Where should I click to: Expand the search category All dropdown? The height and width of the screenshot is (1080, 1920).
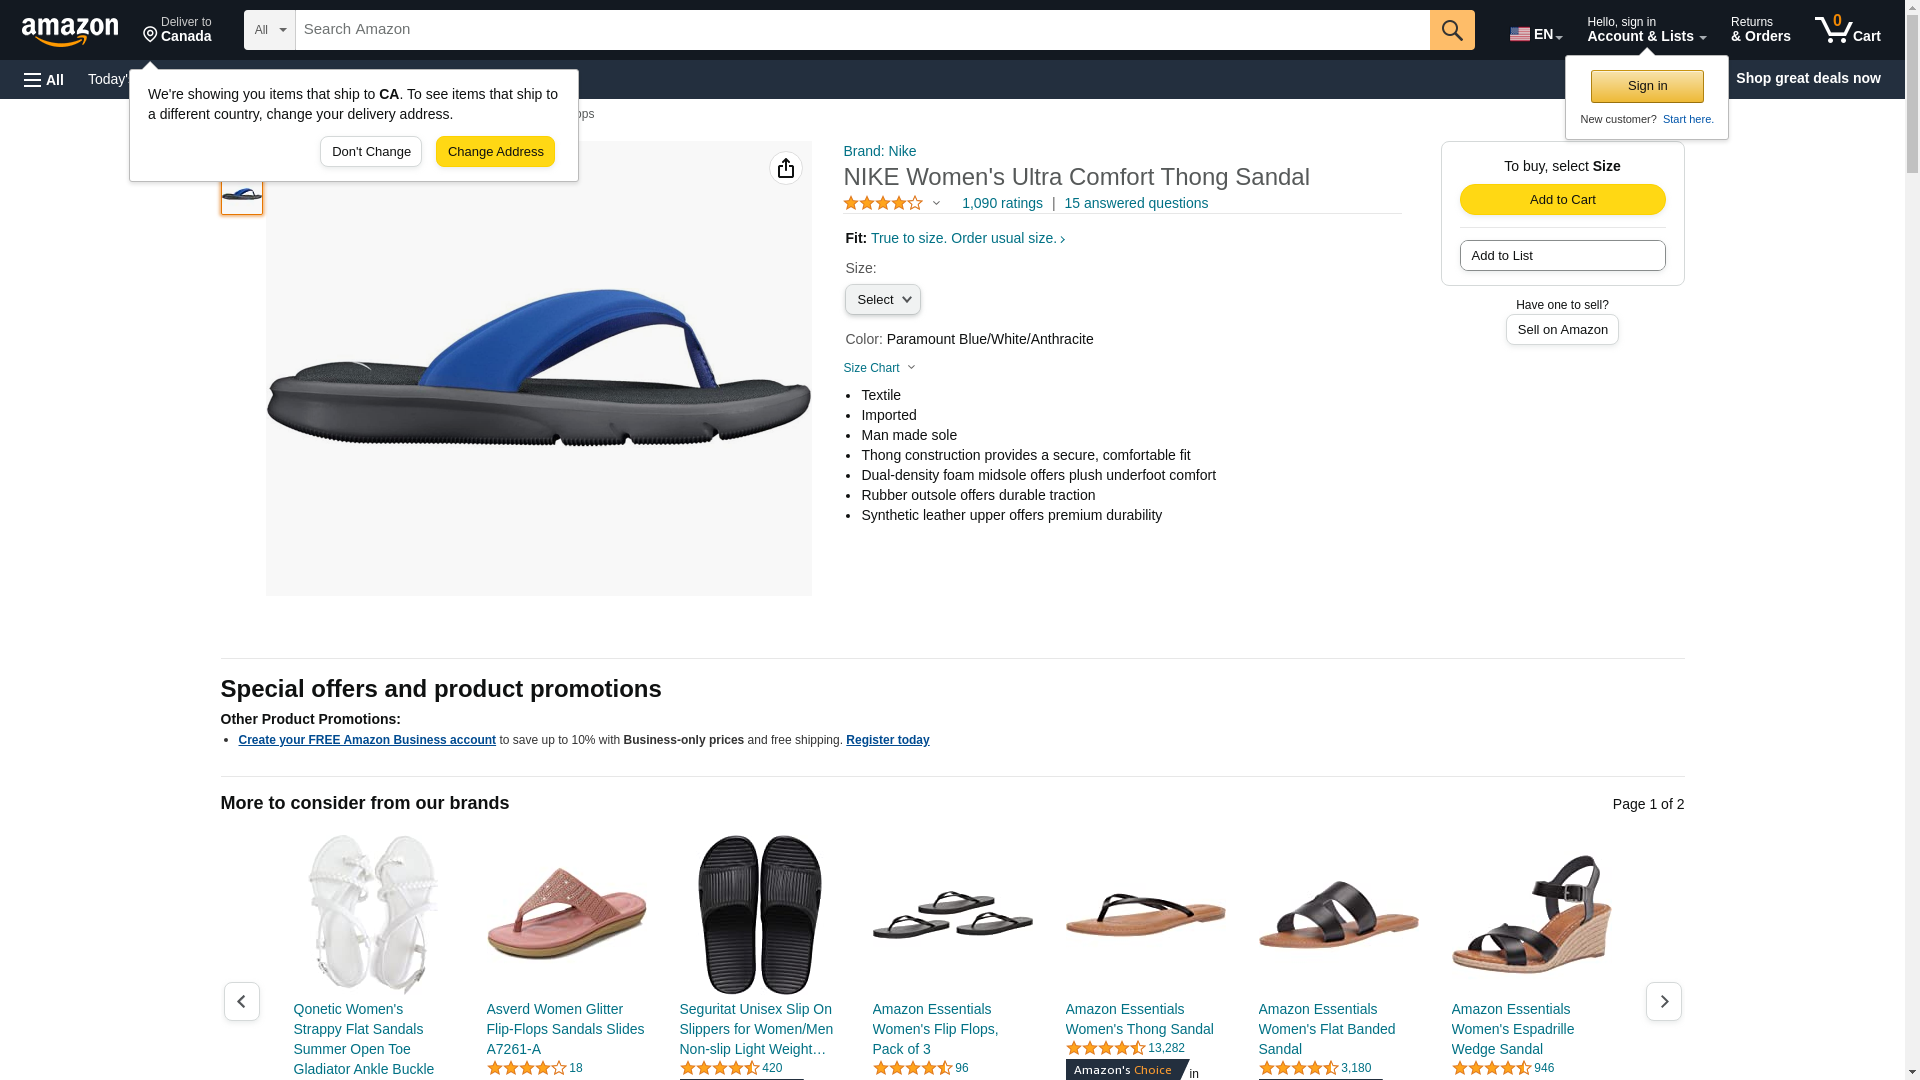click(269, 30)
